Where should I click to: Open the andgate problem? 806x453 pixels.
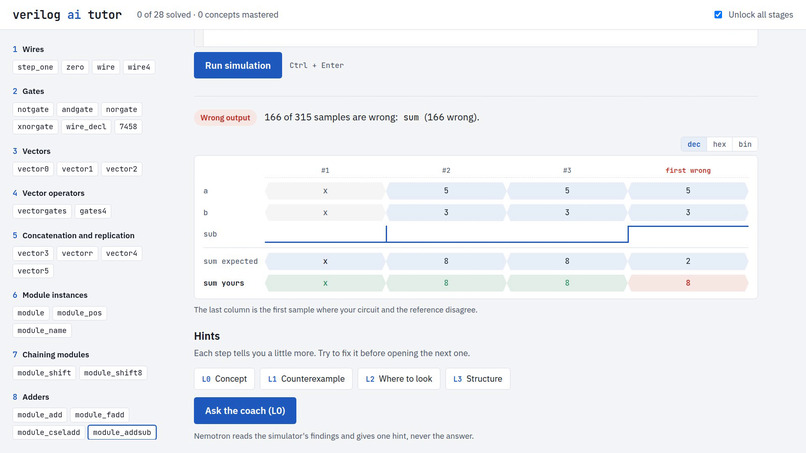click(77, 110)
